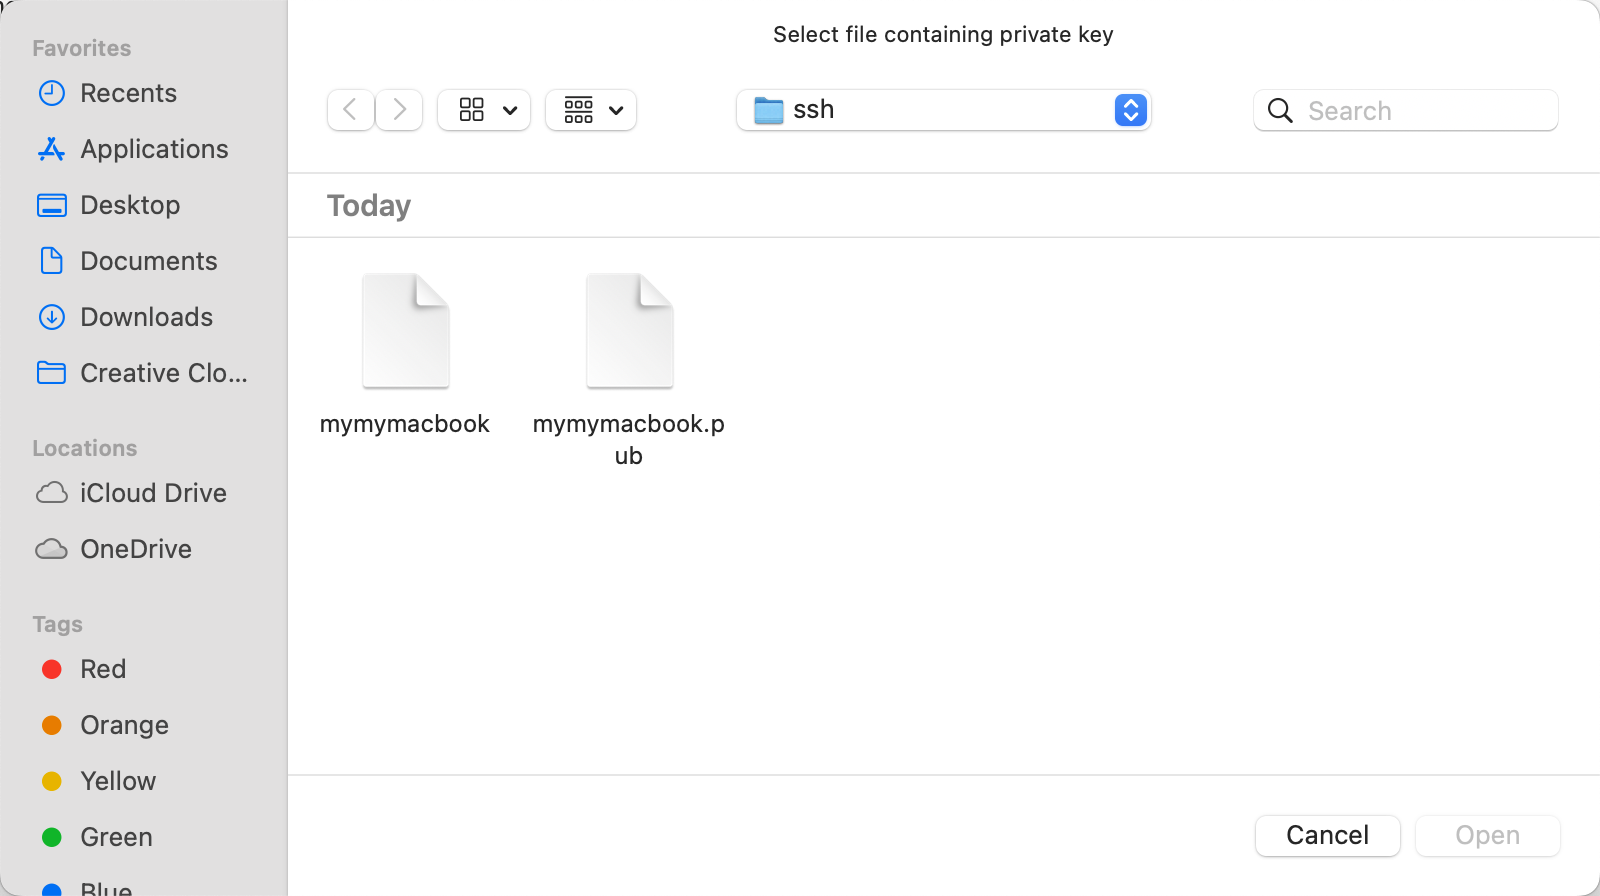1600x896 pixels.
Task: Open the Downloads folder in sidebar
Action: (146, 317)
